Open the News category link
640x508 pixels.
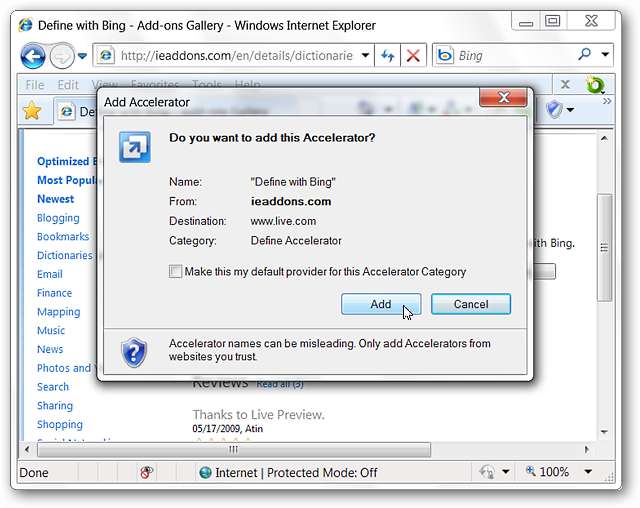pos(50,349)
